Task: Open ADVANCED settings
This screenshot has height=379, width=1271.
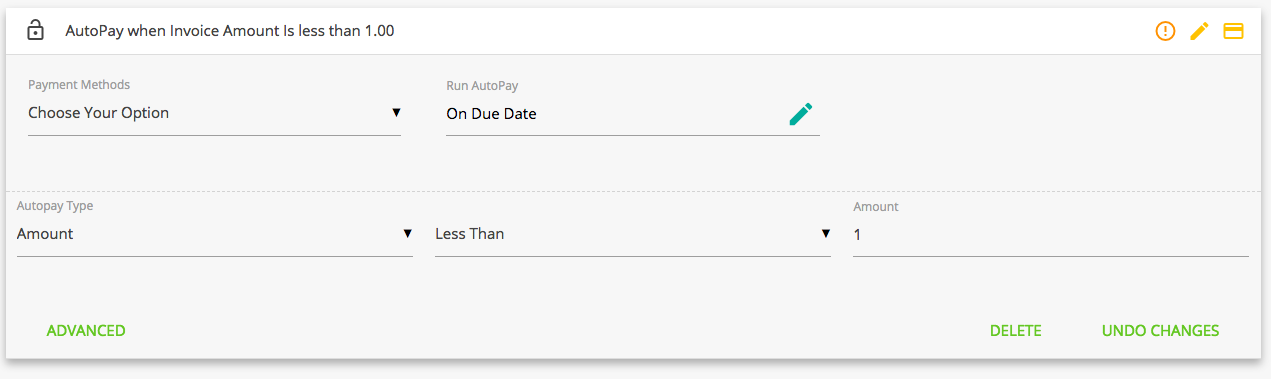Action: 86,331
